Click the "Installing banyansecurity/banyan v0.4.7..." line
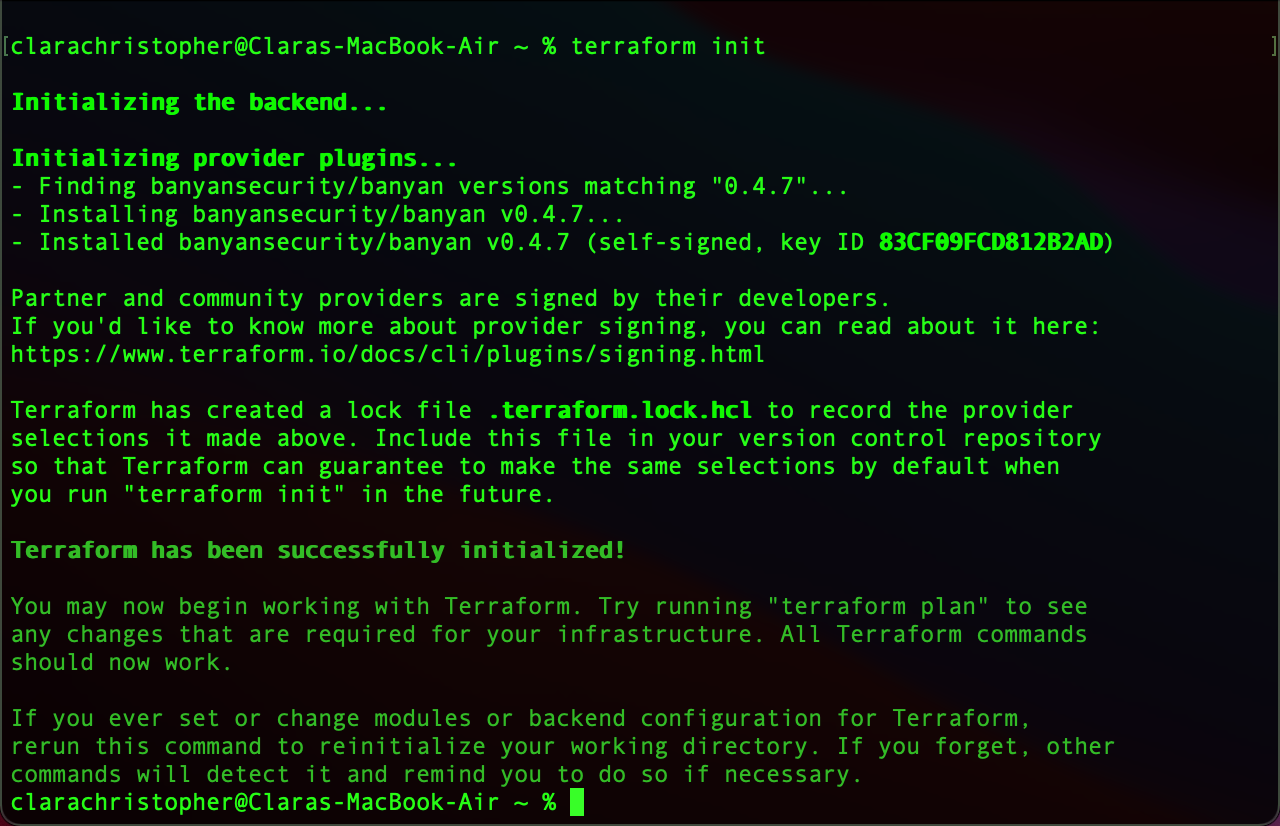The image size is (1280, 826). pos(318,214)
